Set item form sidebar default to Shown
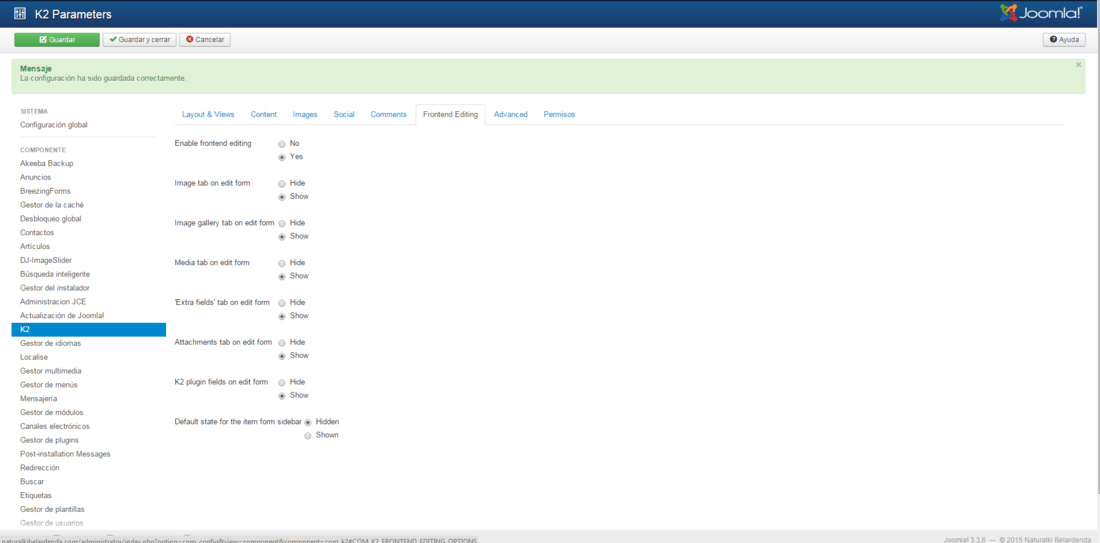The height and width of the screenshot is (543, 1100). (x=308, y=436)
